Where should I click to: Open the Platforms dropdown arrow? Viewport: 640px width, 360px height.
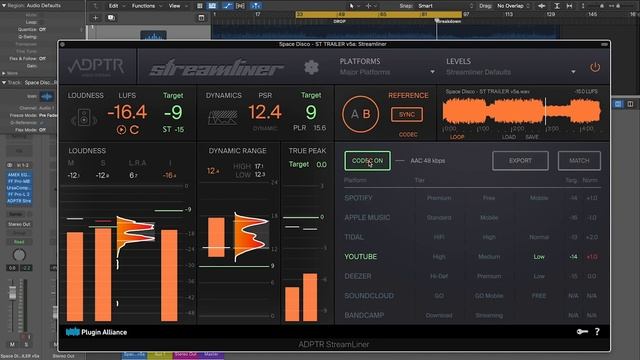(432, 72)
